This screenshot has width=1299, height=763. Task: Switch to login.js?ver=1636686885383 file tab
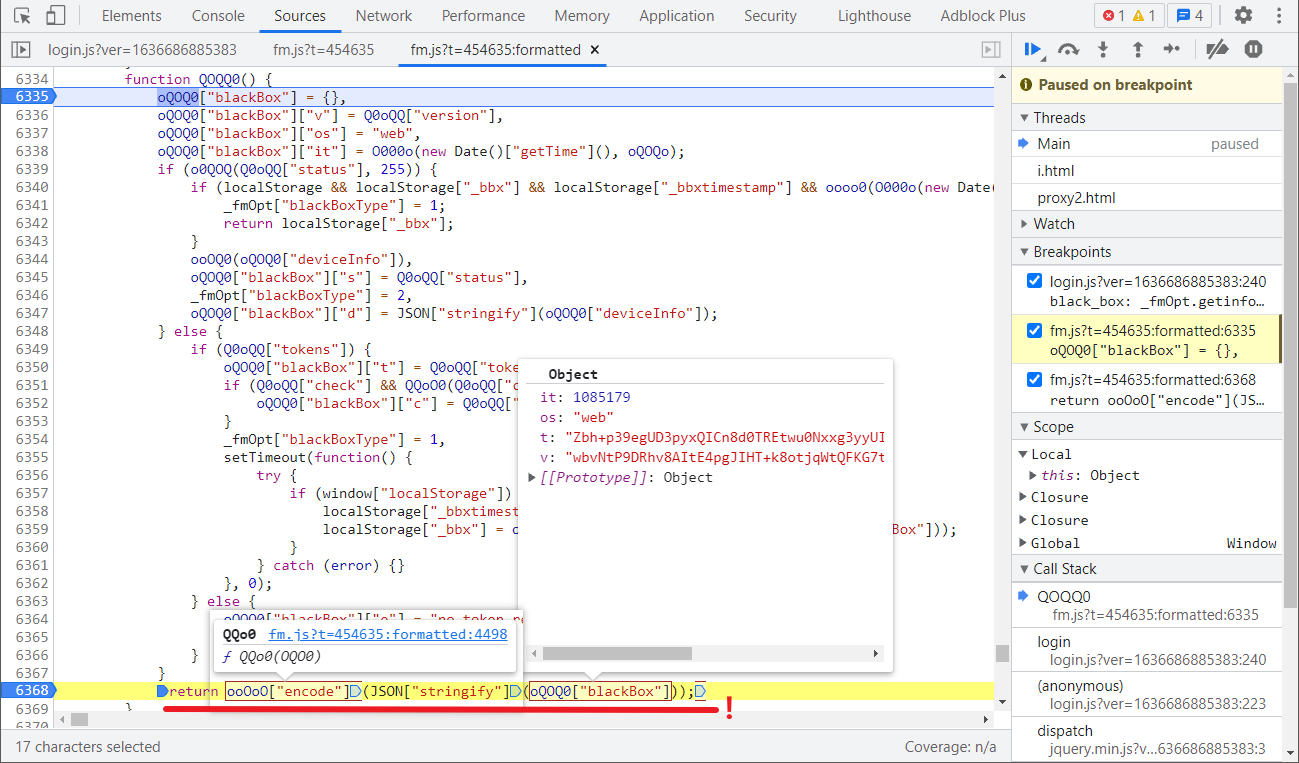[142, 50]
